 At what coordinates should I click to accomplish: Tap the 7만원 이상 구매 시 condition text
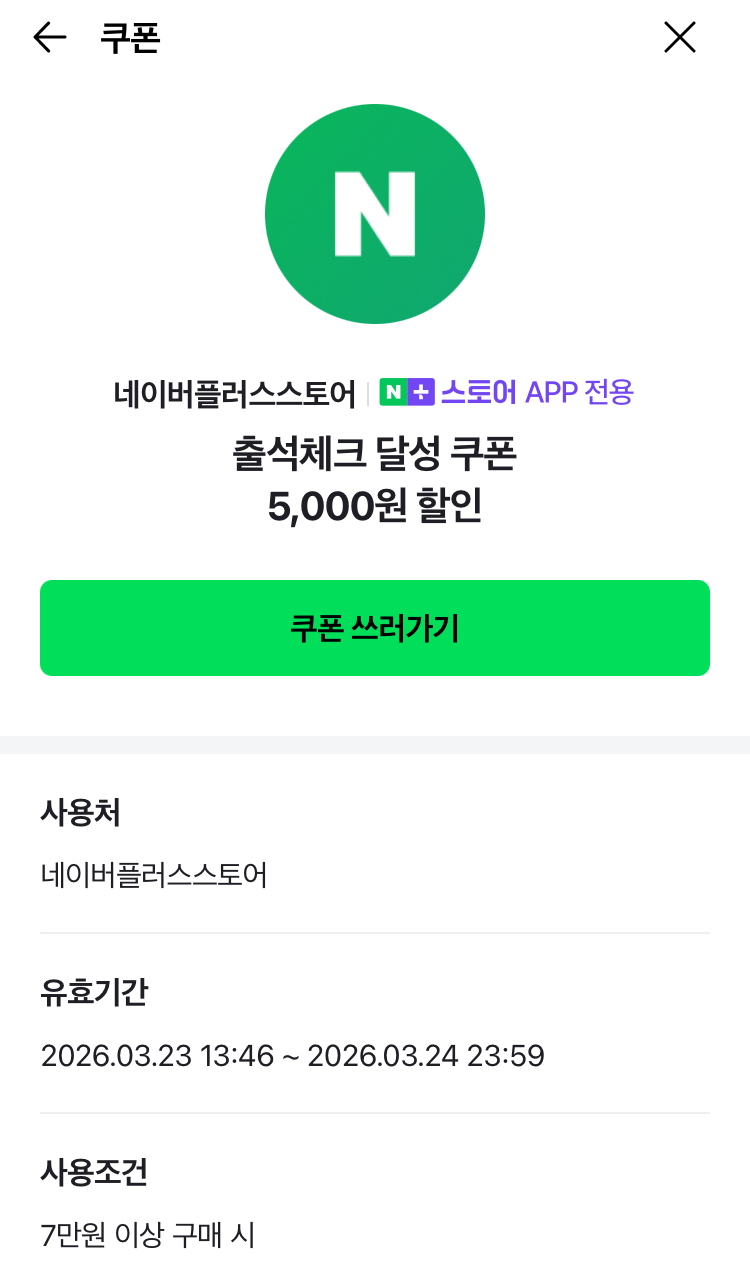(148, 1236)
